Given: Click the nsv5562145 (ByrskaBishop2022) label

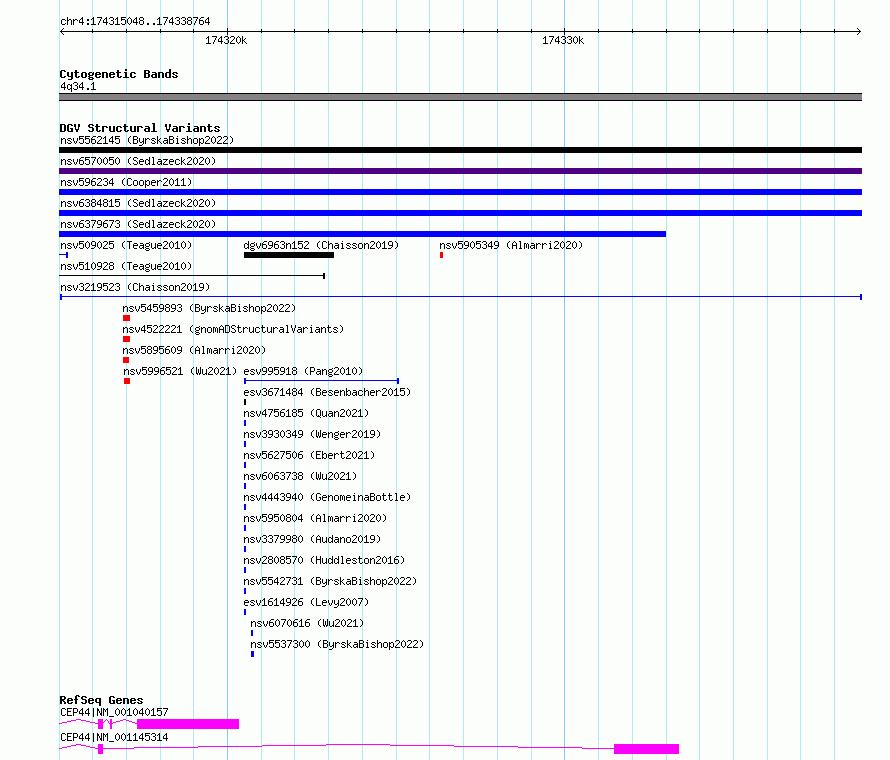Looking at the screenshot, I should (x=147, y=140).
